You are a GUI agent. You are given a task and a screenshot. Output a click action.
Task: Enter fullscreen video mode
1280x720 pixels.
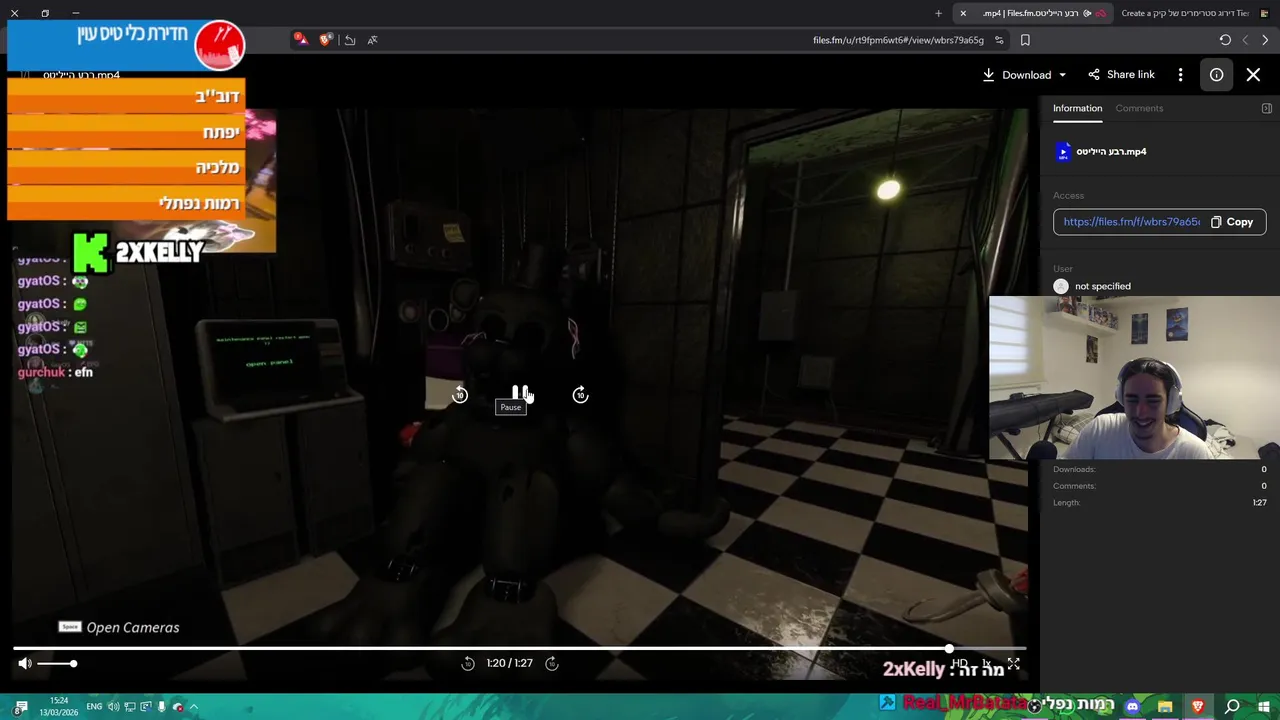pyautogui.click(x=1013, y=663)
